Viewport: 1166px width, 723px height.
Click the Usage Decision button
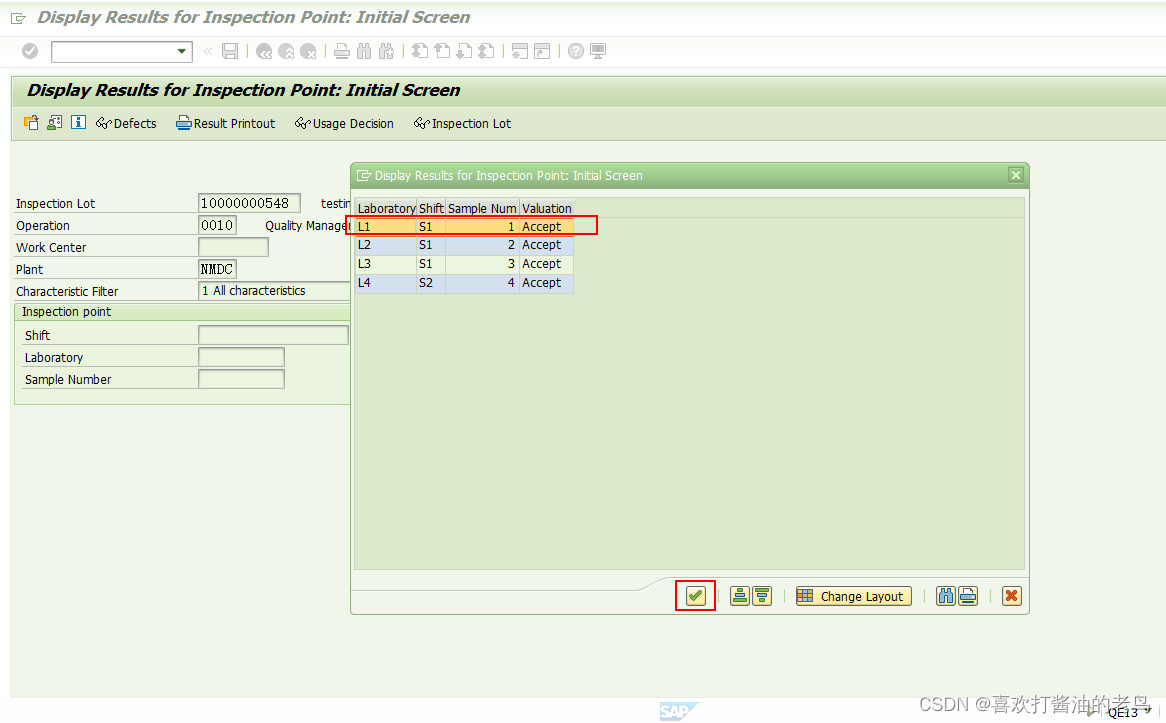point(344,123)
